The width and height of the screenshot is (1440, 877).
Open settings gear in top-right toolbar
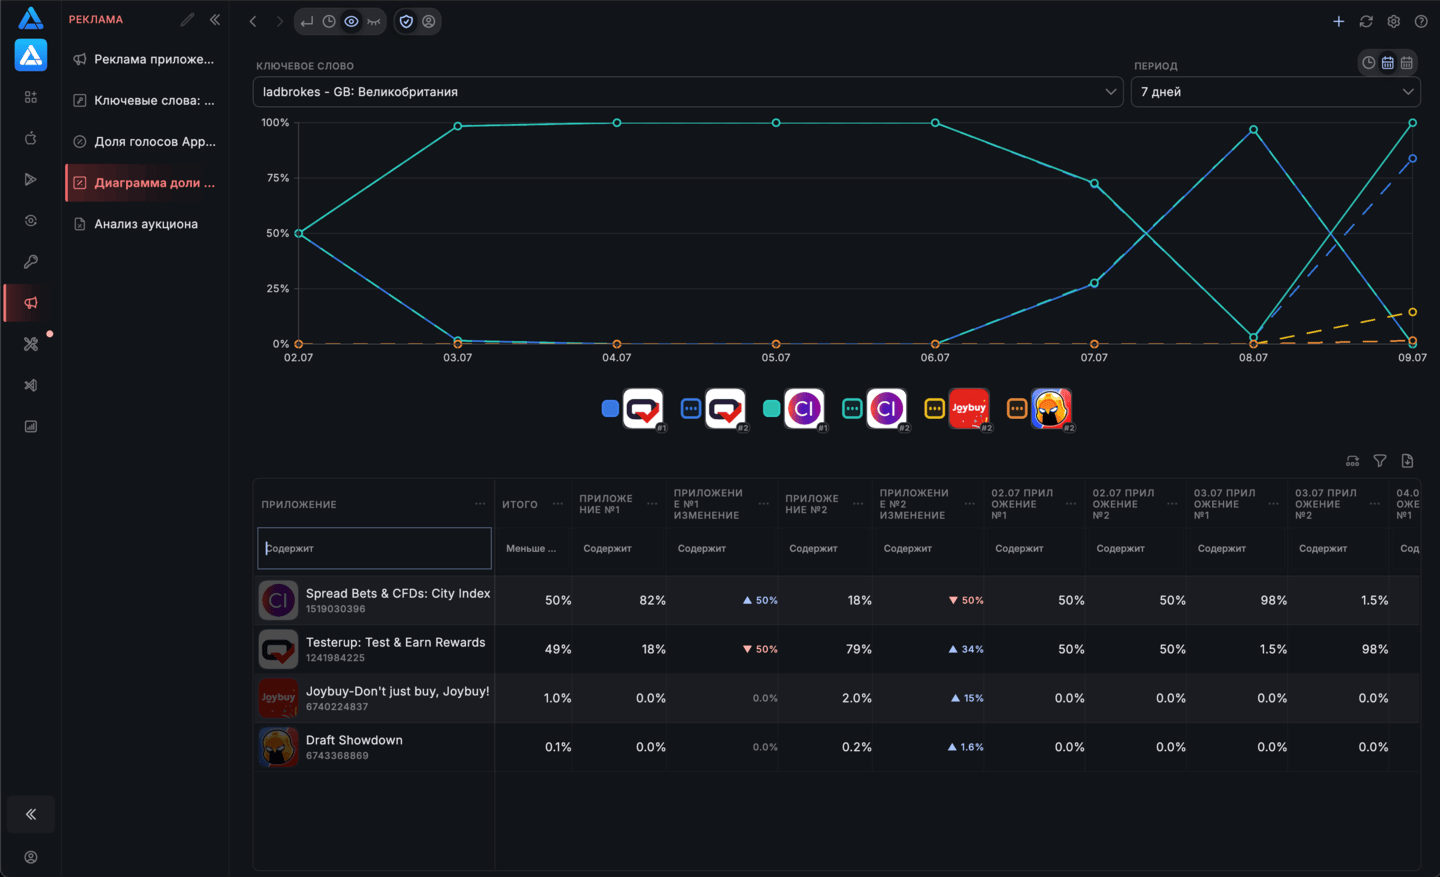pos(1393,21)
